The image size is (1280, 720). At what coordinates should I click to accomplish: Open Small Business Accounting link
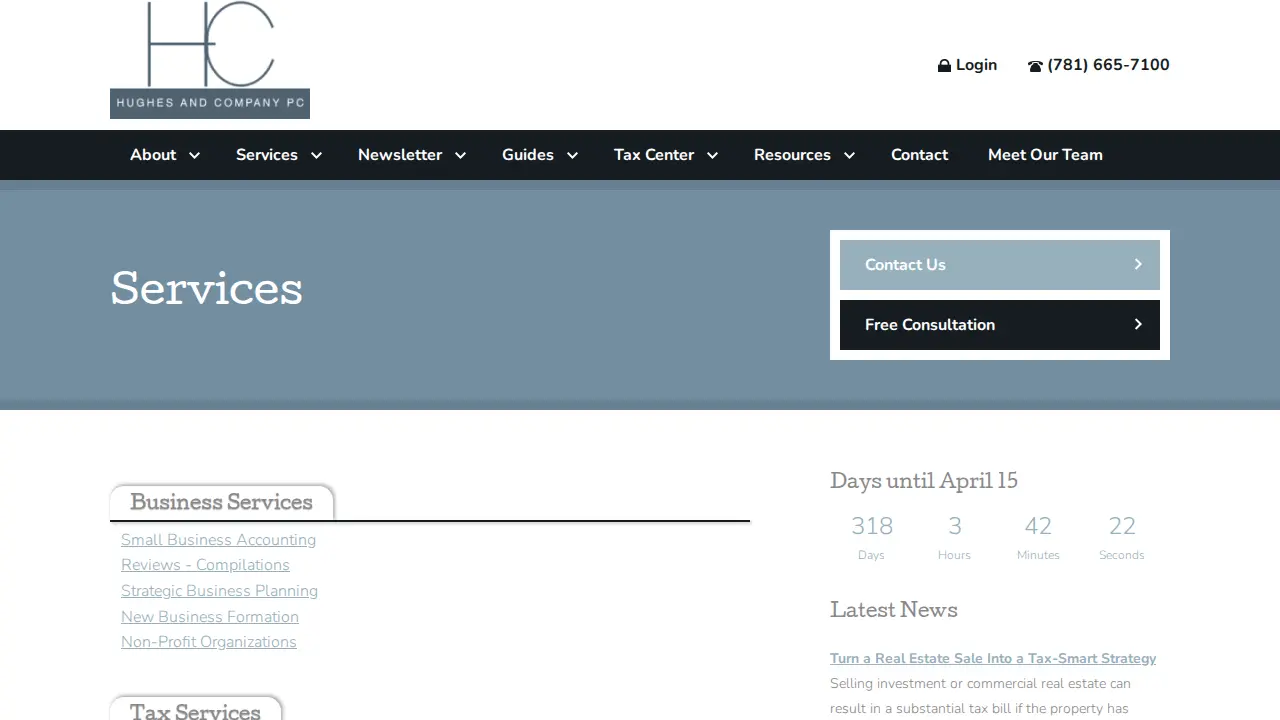tap(218, 540)
